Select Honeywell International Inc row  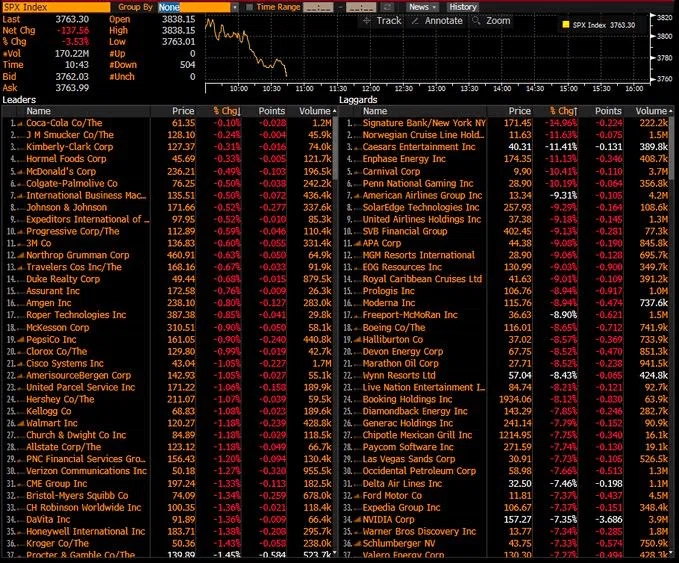tap(169, 532)
